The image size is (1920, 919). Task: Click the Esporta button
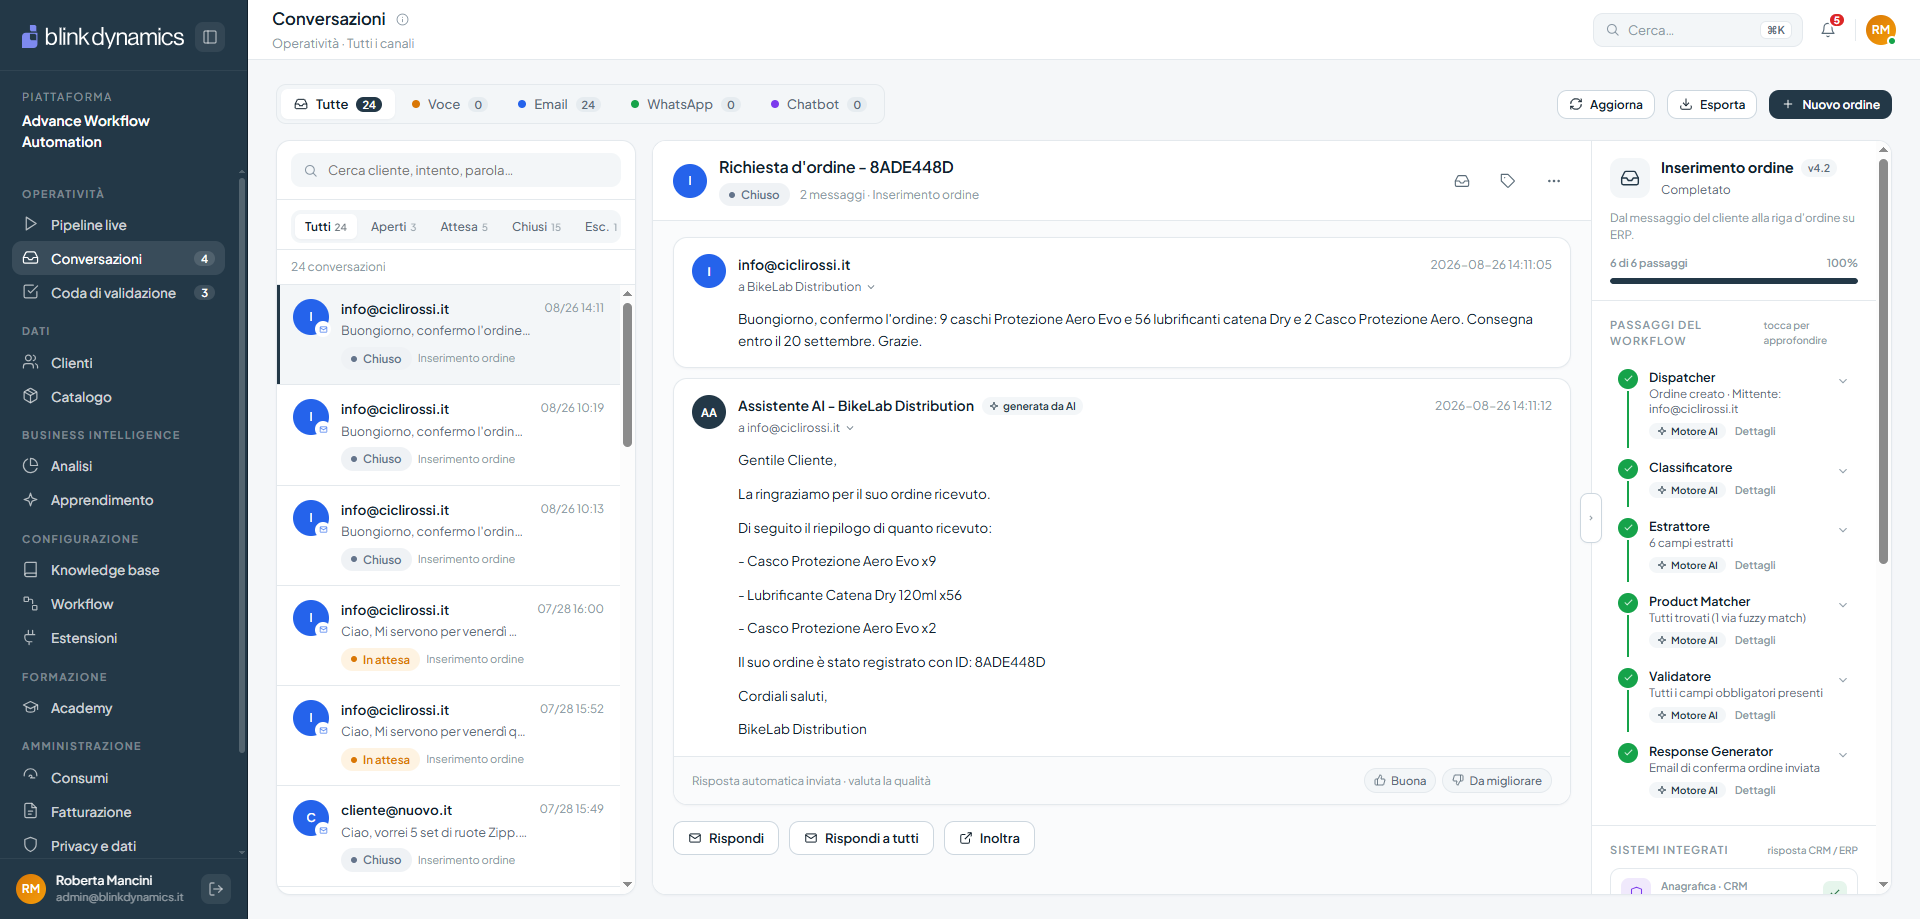pyautogui.click(x=1712, y=104)
